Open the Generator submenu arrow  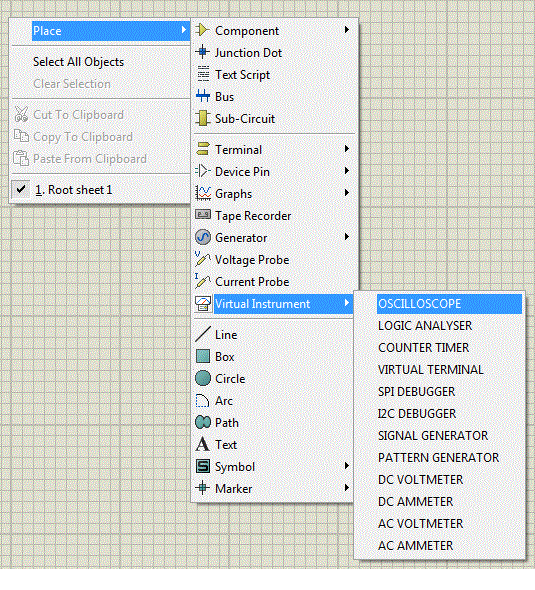click(x=347, y=237)
